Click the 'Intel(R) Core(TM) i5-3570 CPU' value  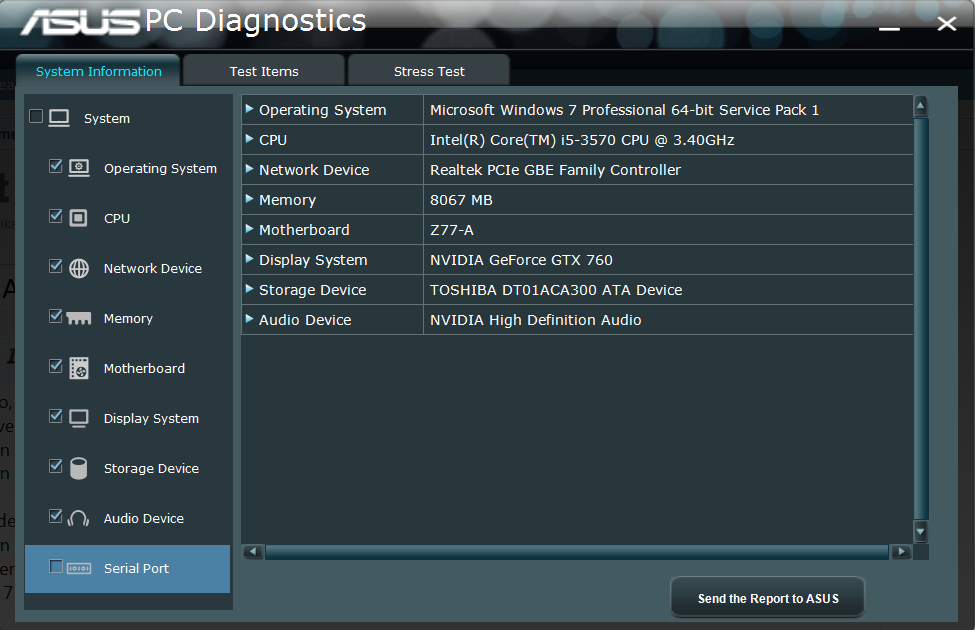pyautogui.click(x=582, y=140)
